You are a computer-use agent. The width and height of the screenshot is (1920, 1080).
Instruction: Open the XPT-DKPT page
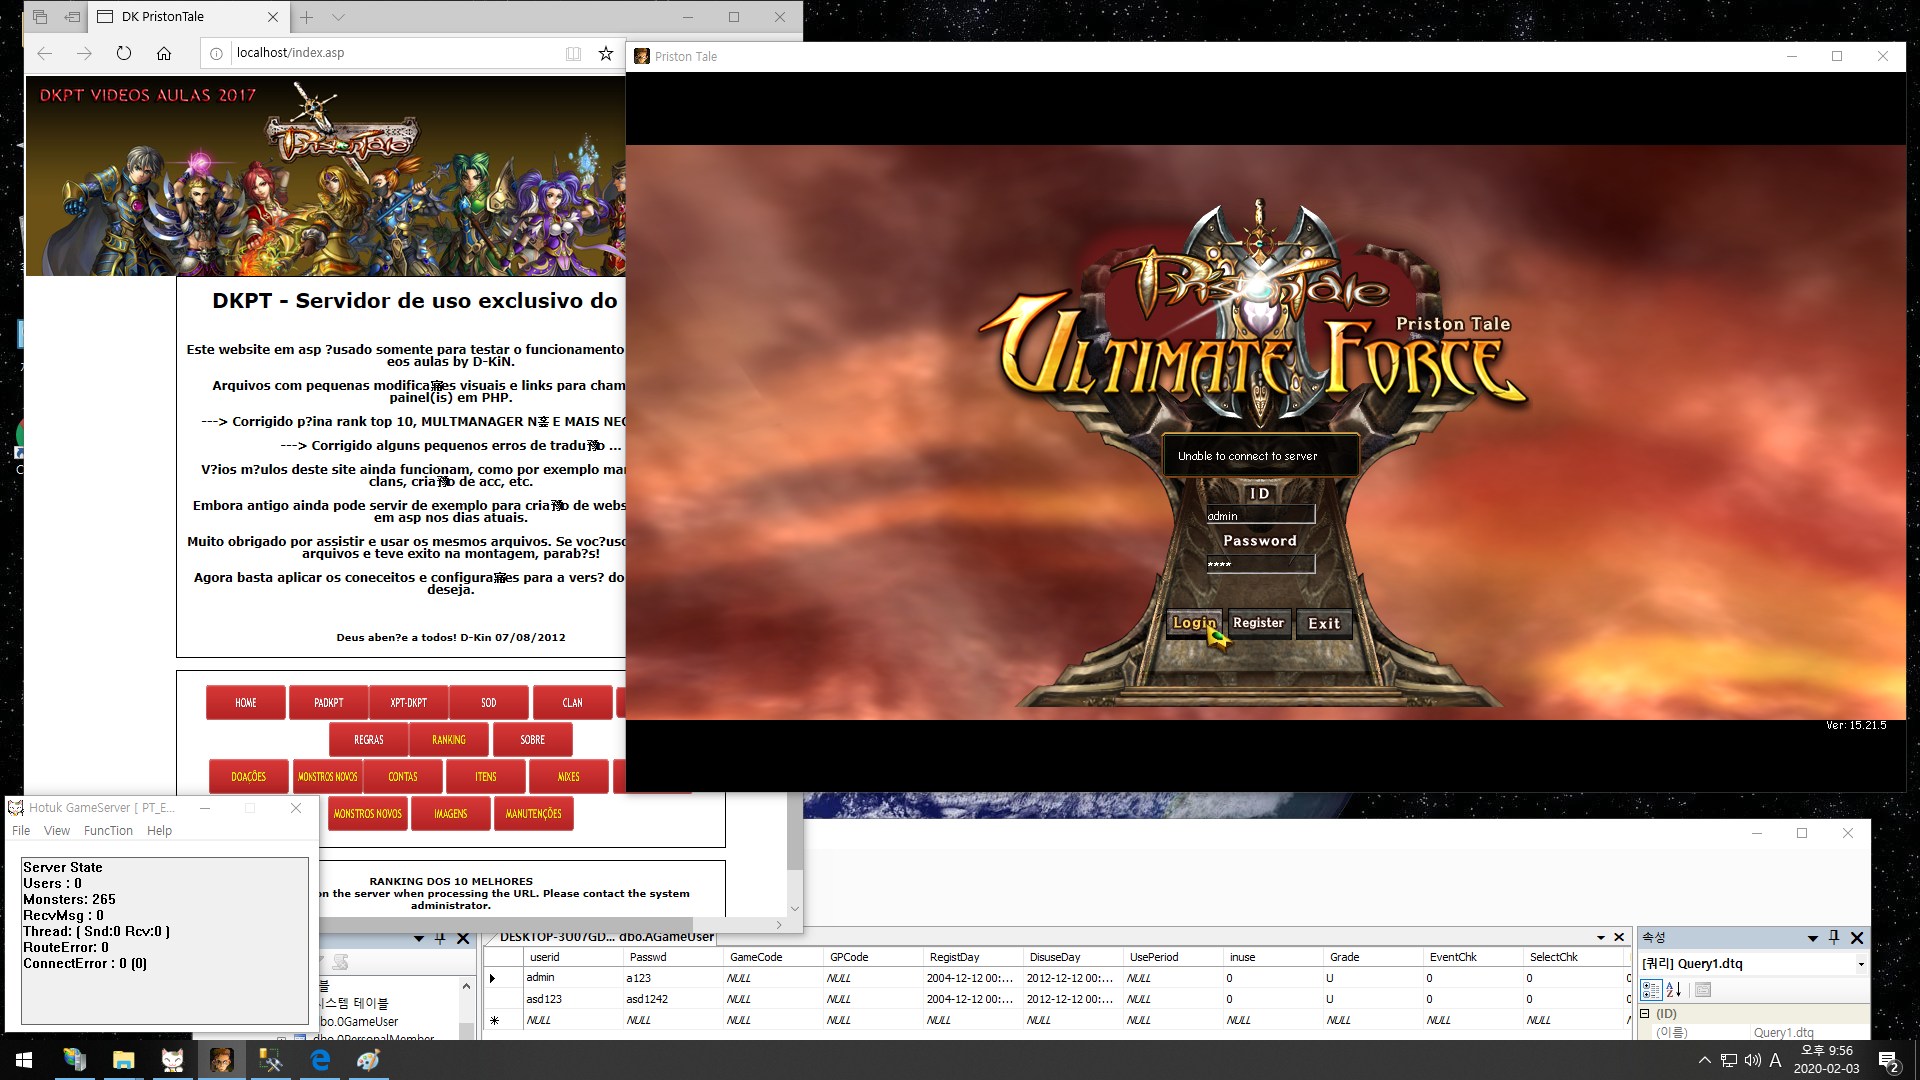[x=409, y=703]
